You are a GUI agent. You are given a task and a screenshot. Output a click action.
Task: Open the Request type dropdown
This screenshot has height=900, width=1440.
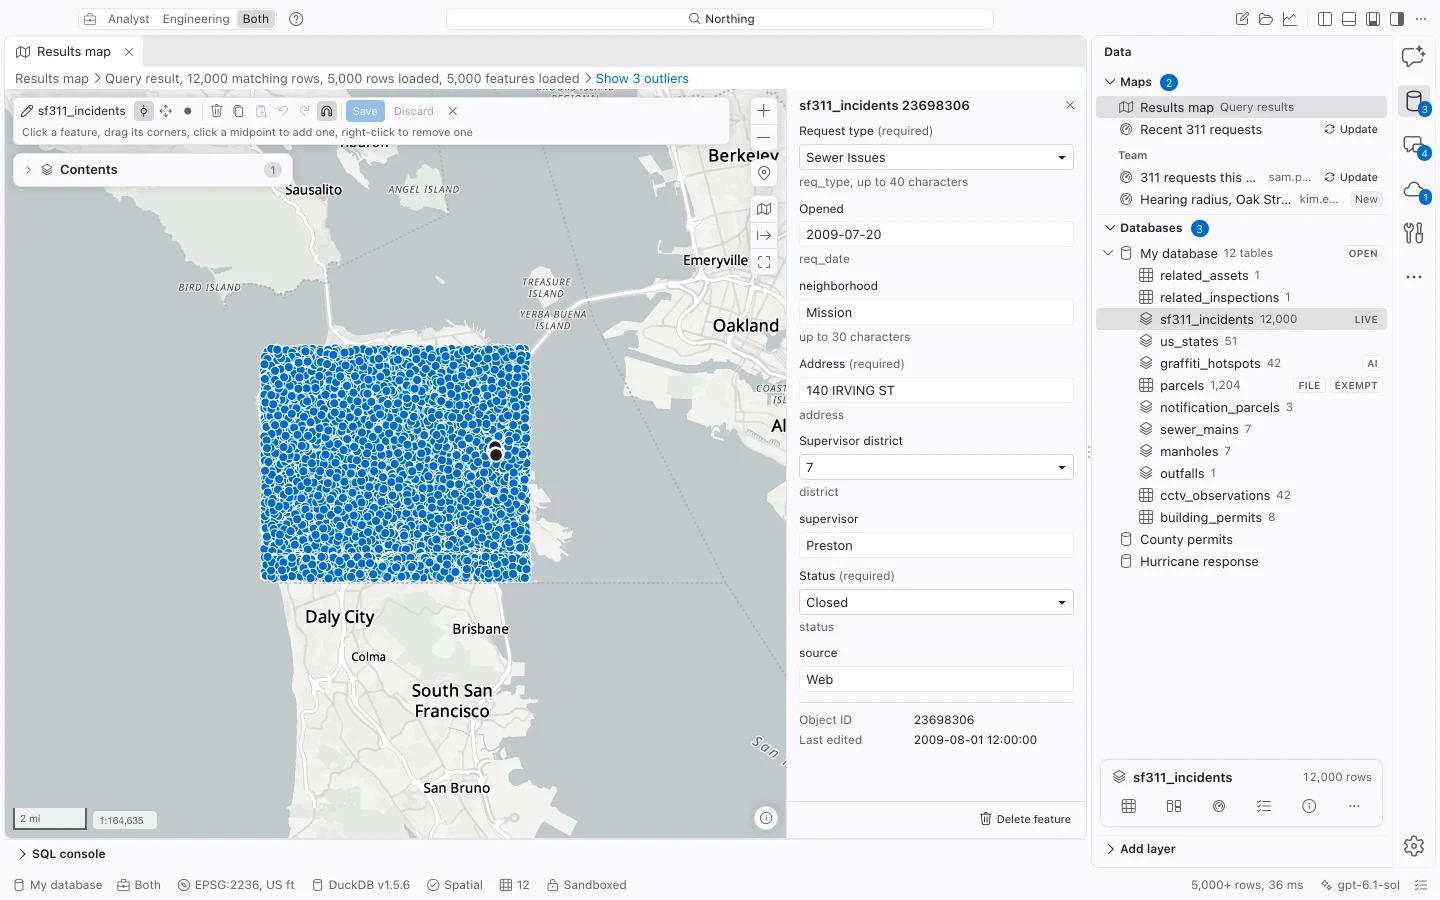coord(936,158)
